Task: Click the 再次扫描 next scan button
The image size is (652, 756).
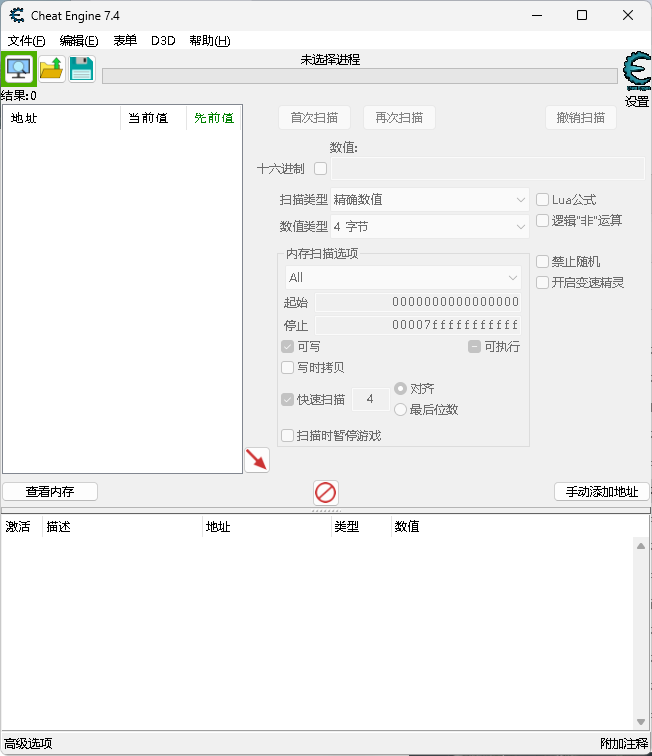Action: pyautogui.click(x=399, y=118)
